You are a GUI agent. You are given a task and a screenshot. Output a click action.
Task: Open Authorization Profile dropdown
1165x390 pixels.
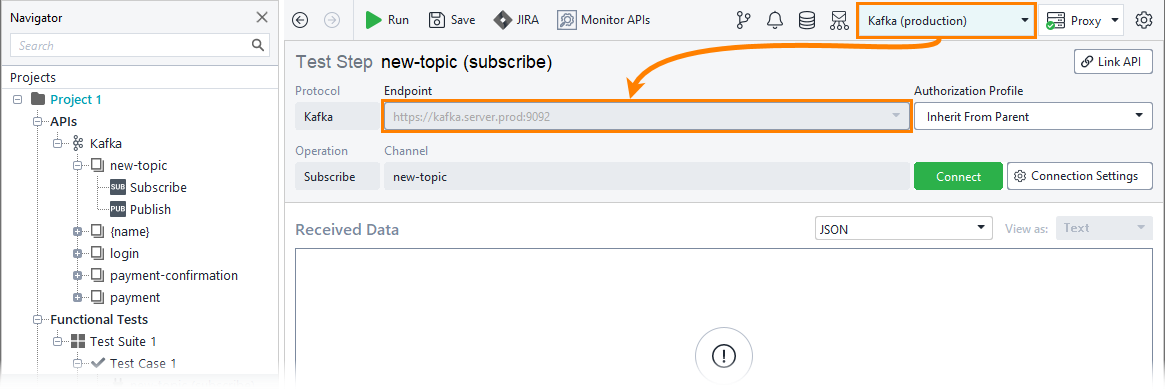click(1033, 117)
